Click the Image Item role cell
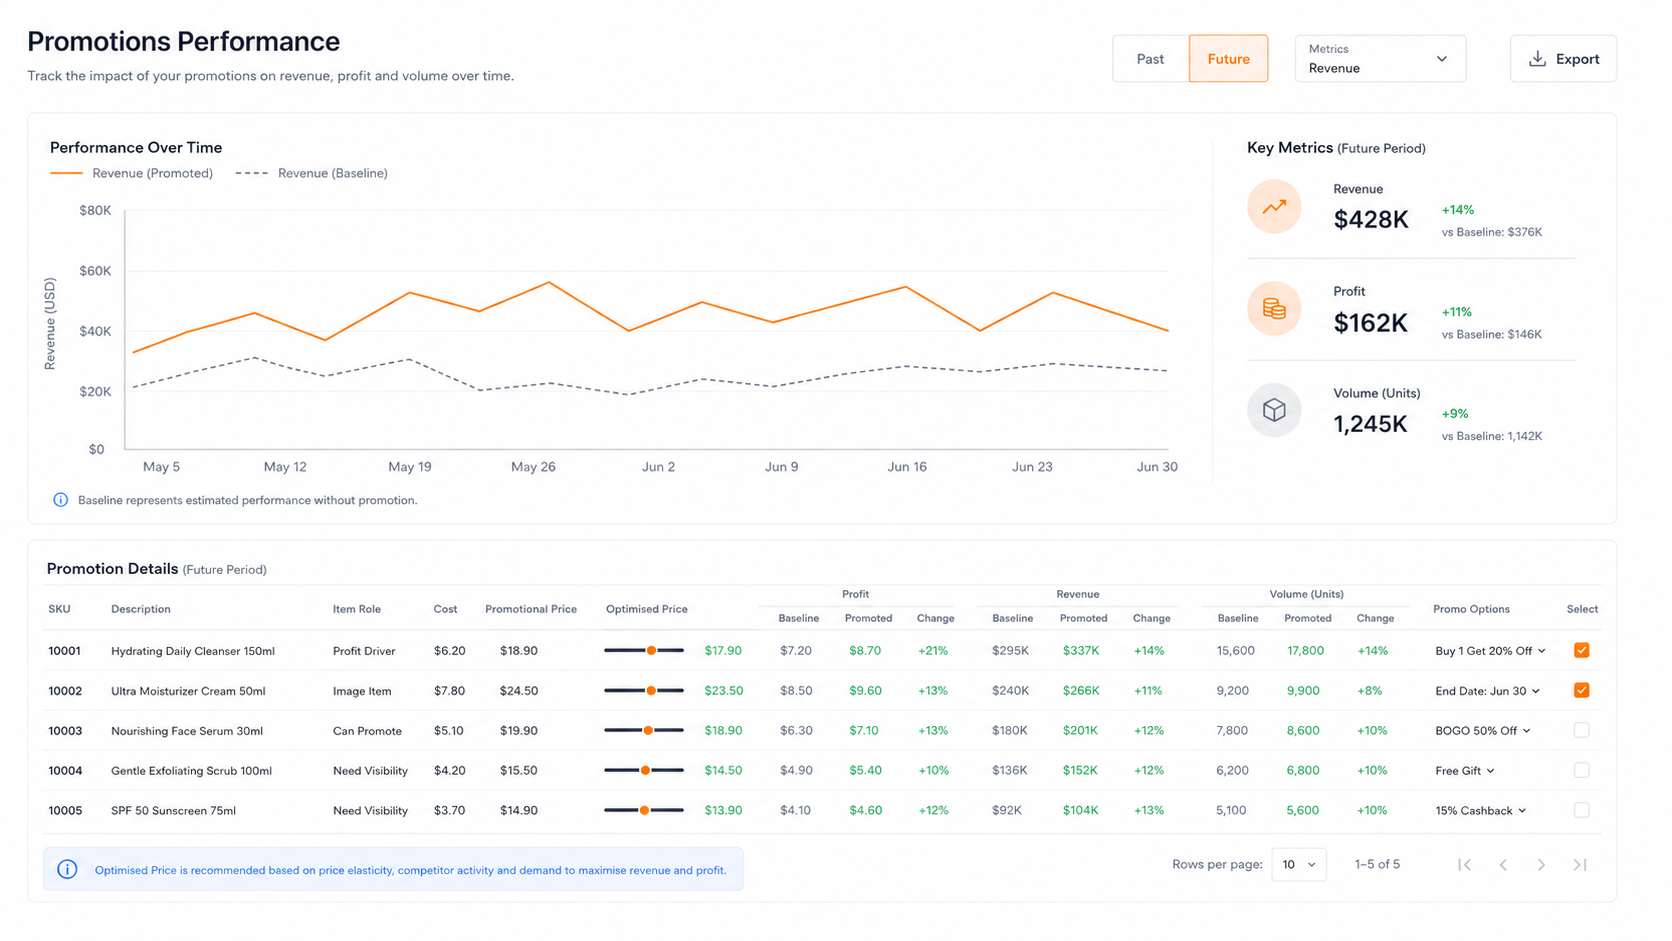This screenshot has height=941, width=1672. point(362,691)
